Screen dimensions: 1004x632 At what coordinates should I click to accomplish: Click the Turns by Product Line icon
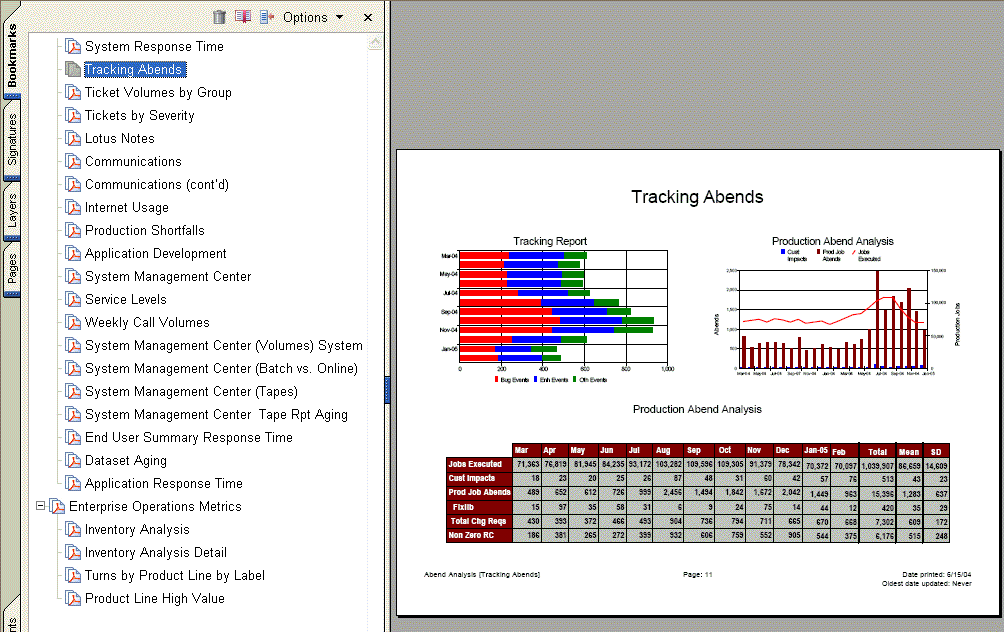point(73,576)
